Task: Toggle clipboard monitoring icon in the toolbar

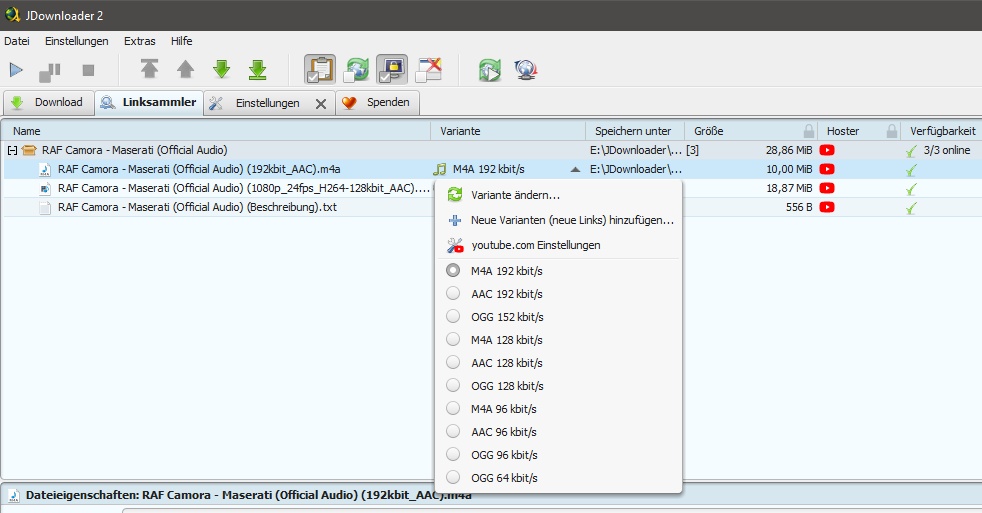Action: coord(320,69)
